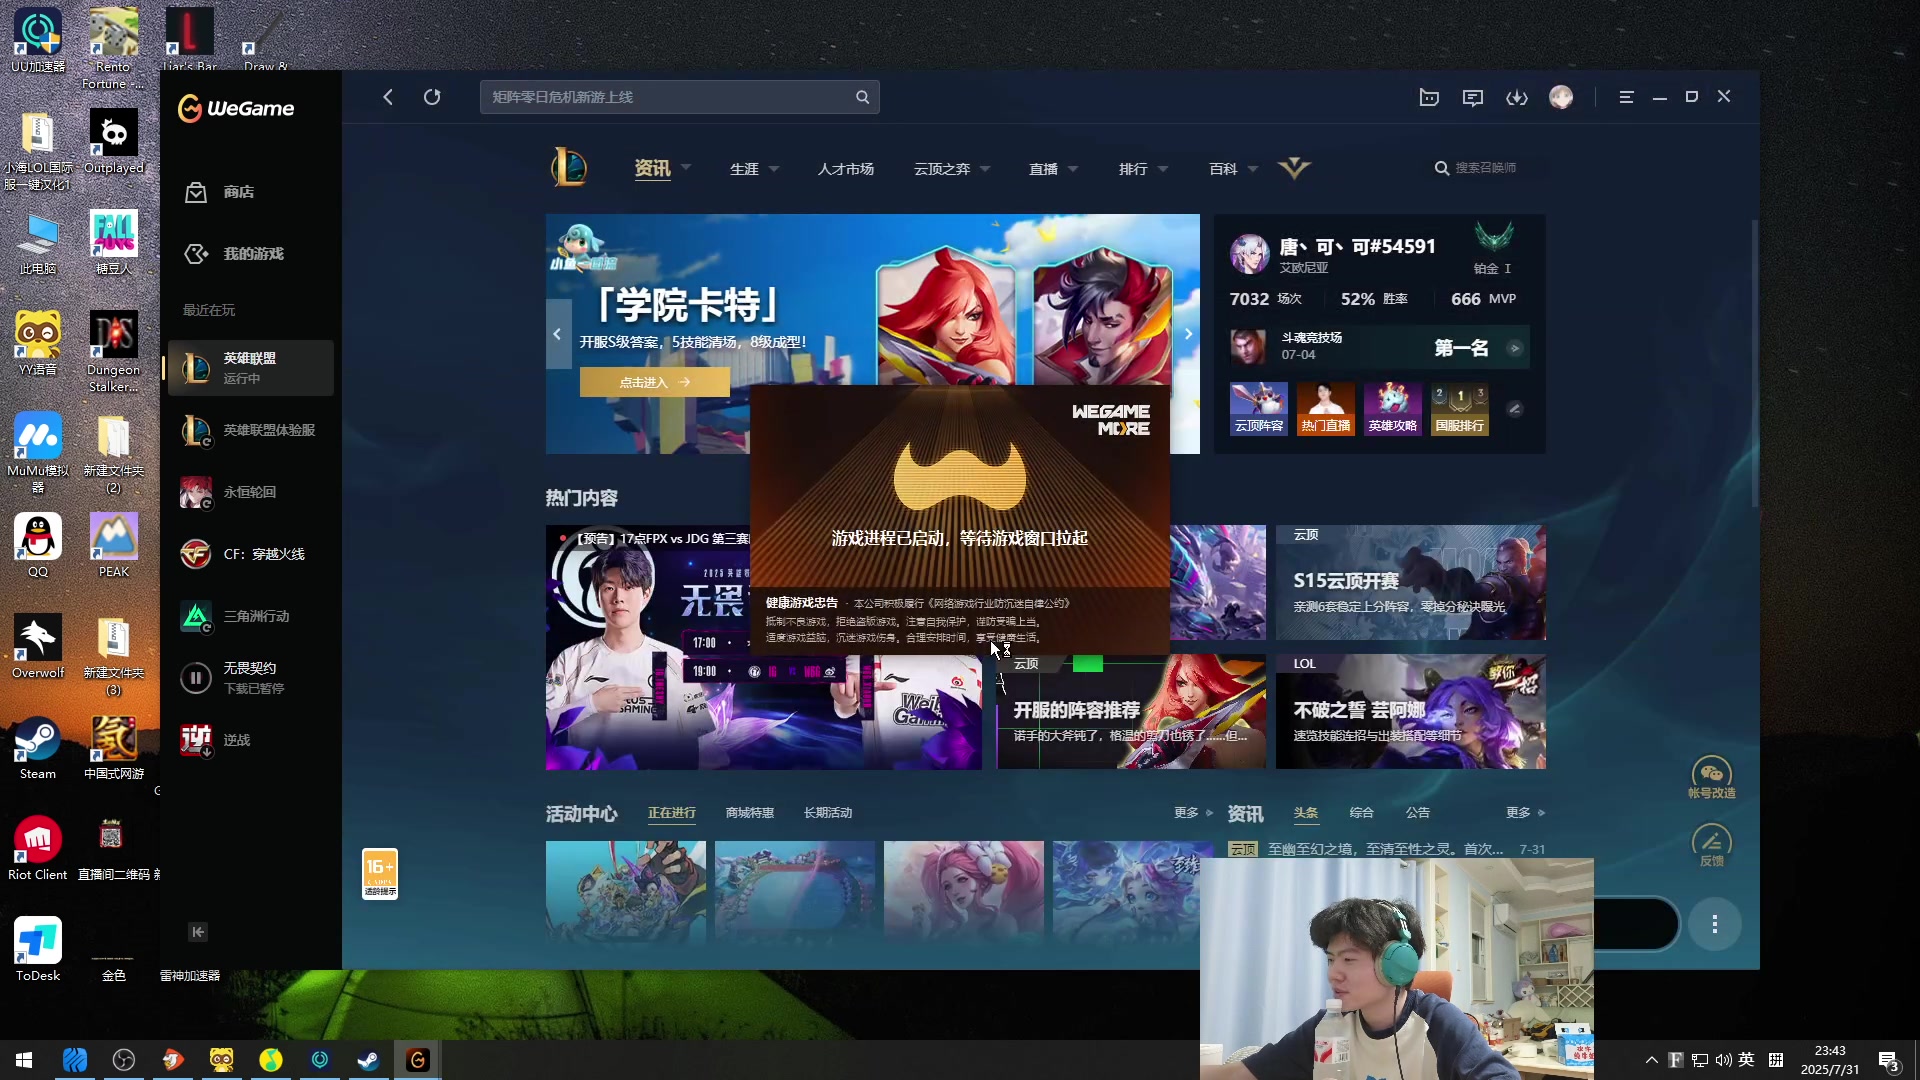Open the download manager icon
The image size is (1920, 1080).
1517,97
